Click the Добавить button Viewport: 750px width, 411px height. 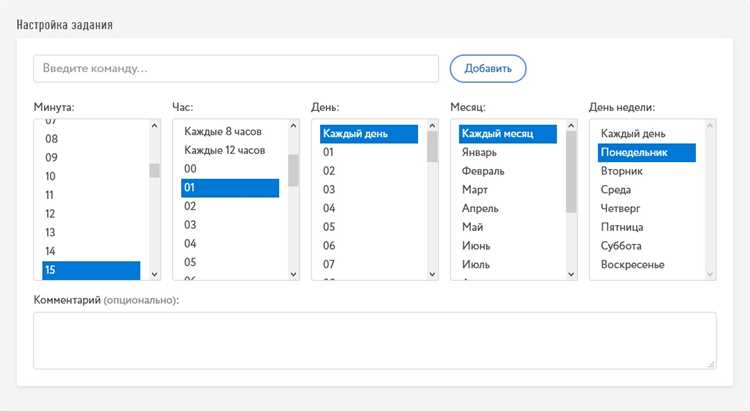(488, 68)
